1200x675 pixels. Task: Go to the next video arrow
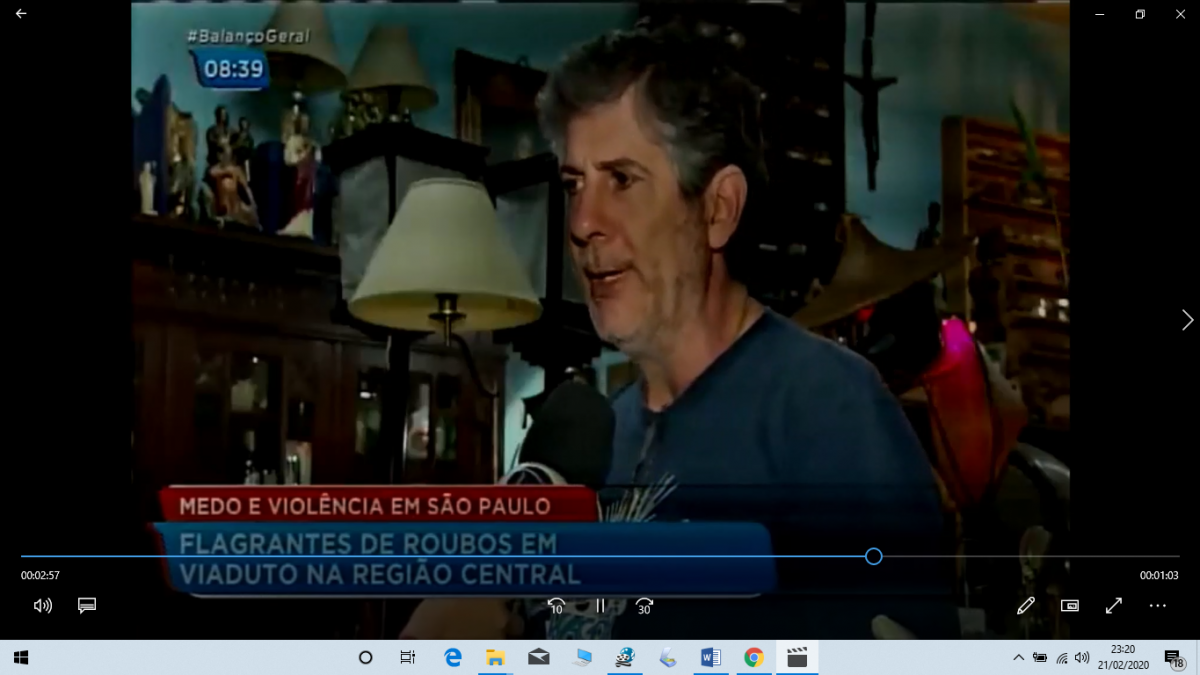1187,320
